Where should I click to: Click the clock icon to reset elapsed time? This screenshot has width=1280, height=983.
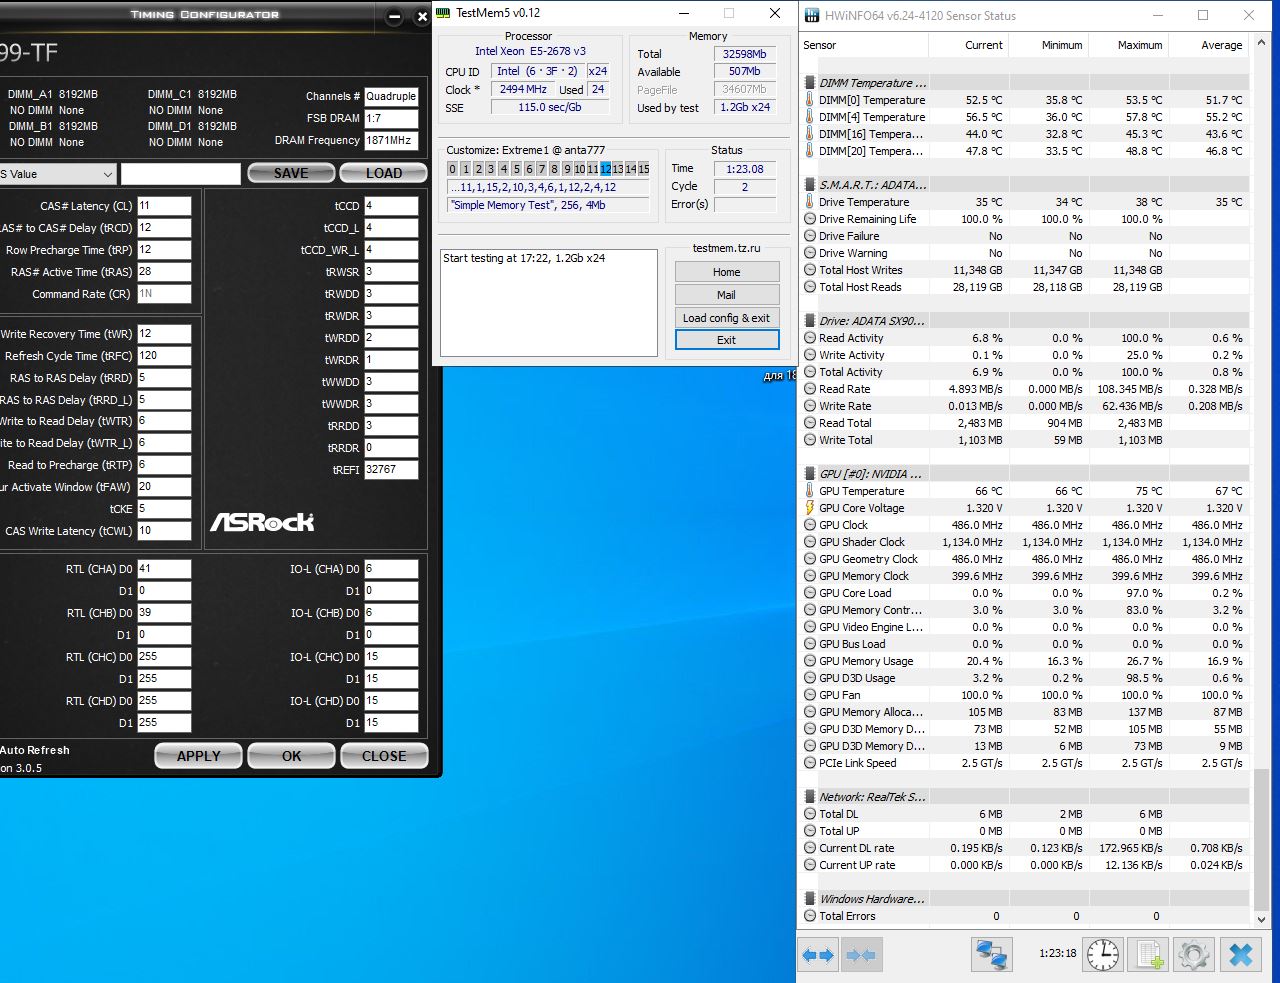point(1103,955)
